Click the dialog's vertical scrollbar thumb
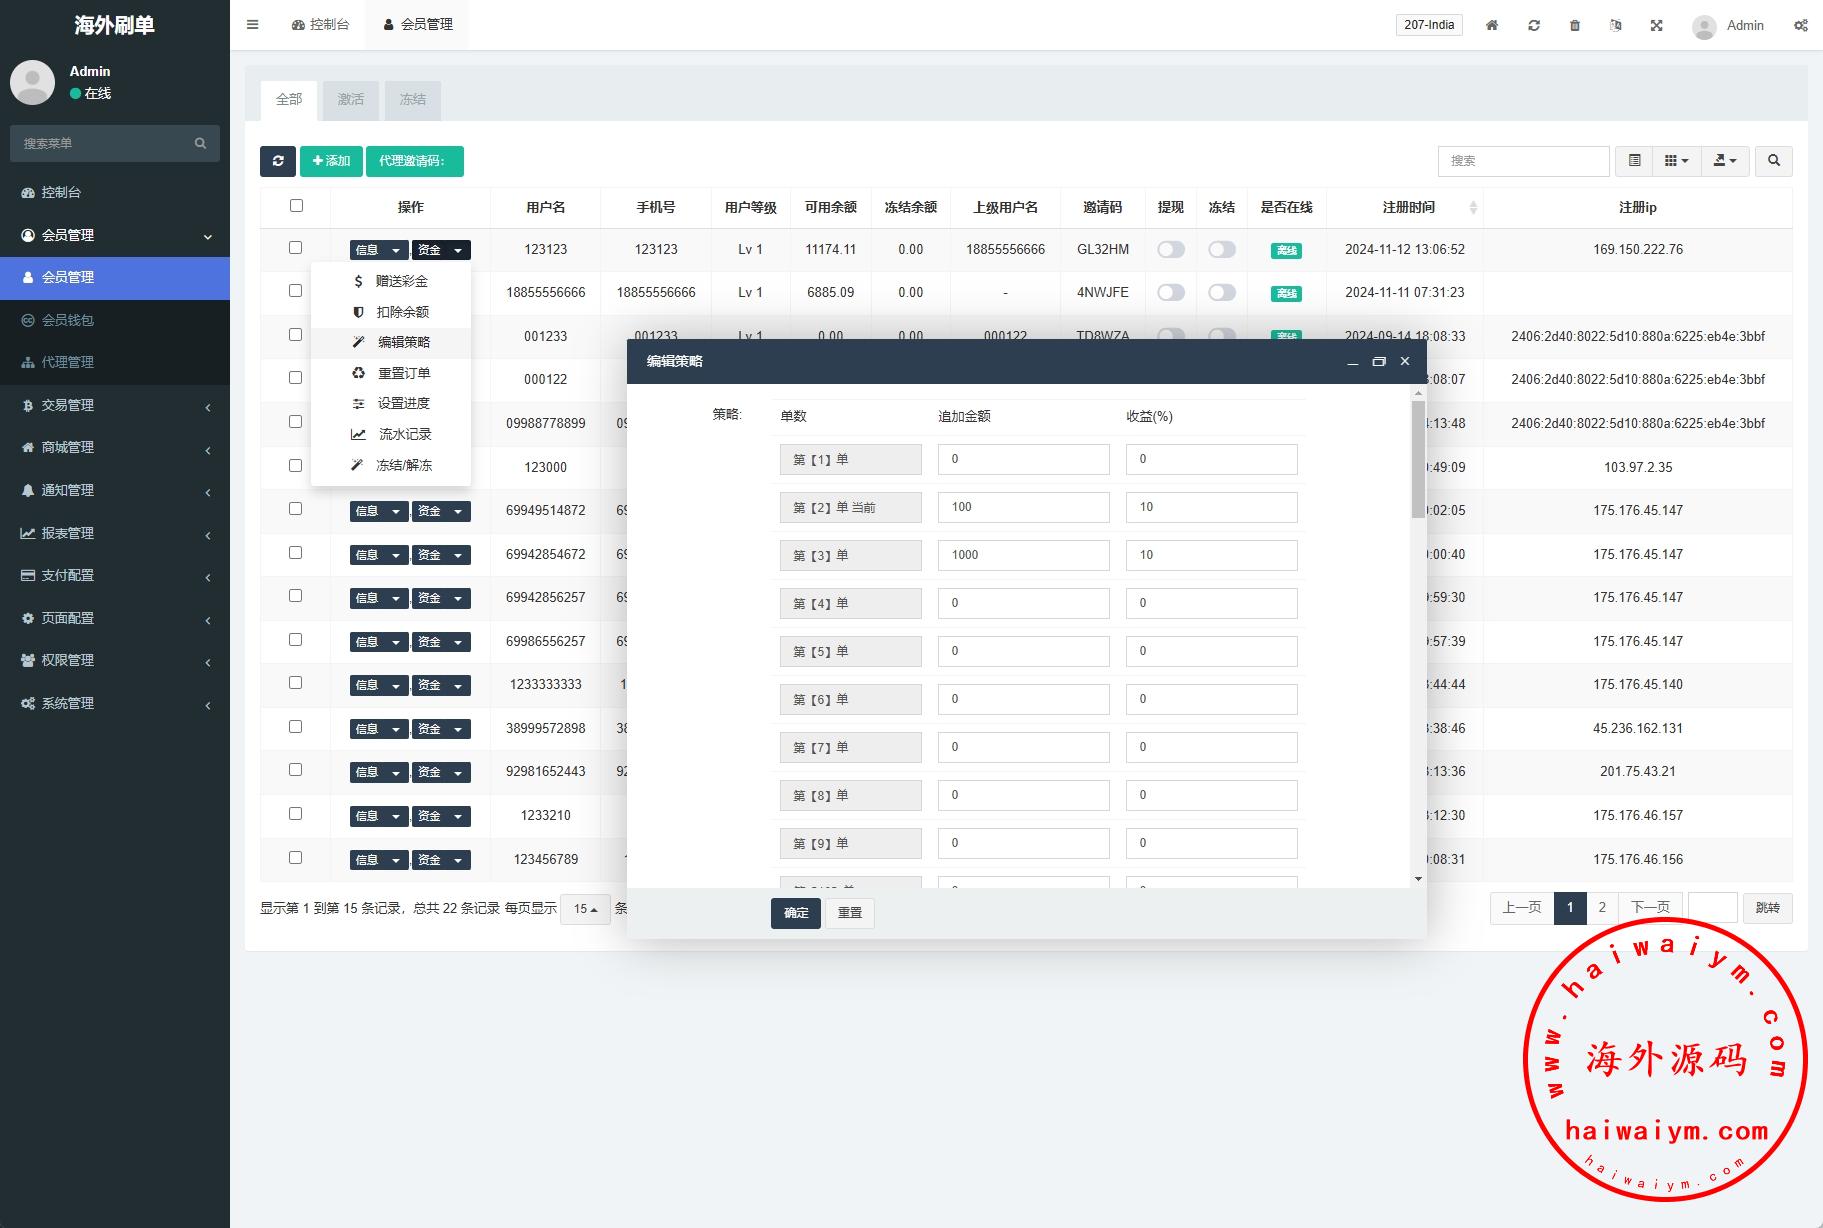Image resolution: width=1823 pixels, height=1228 pixels. 1417,458
